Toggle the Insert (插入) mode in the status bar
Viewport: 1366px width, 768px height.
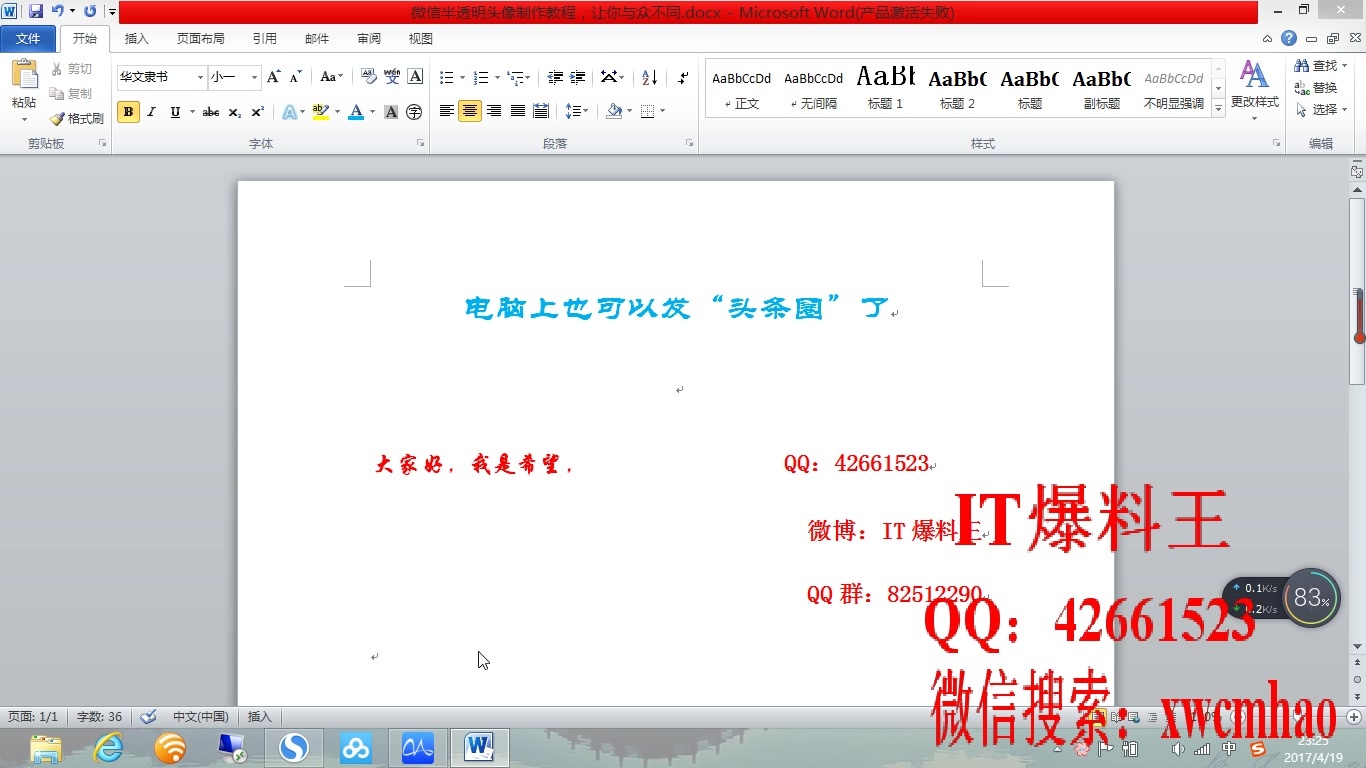pos(260,716)
